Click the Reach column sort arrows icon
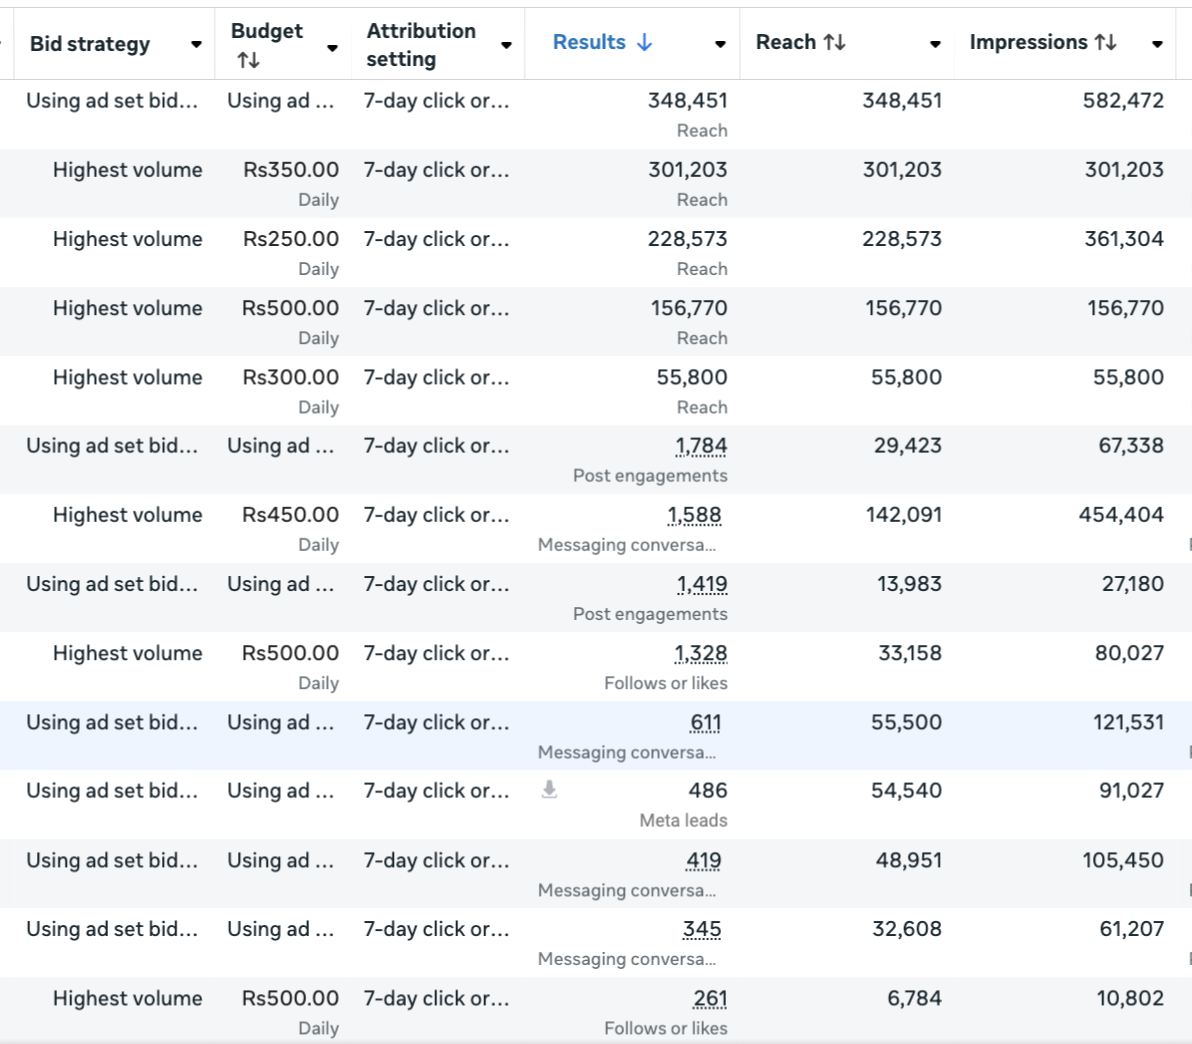The height and width of the screenshot is (1044, 1192). tap(834, 42)
